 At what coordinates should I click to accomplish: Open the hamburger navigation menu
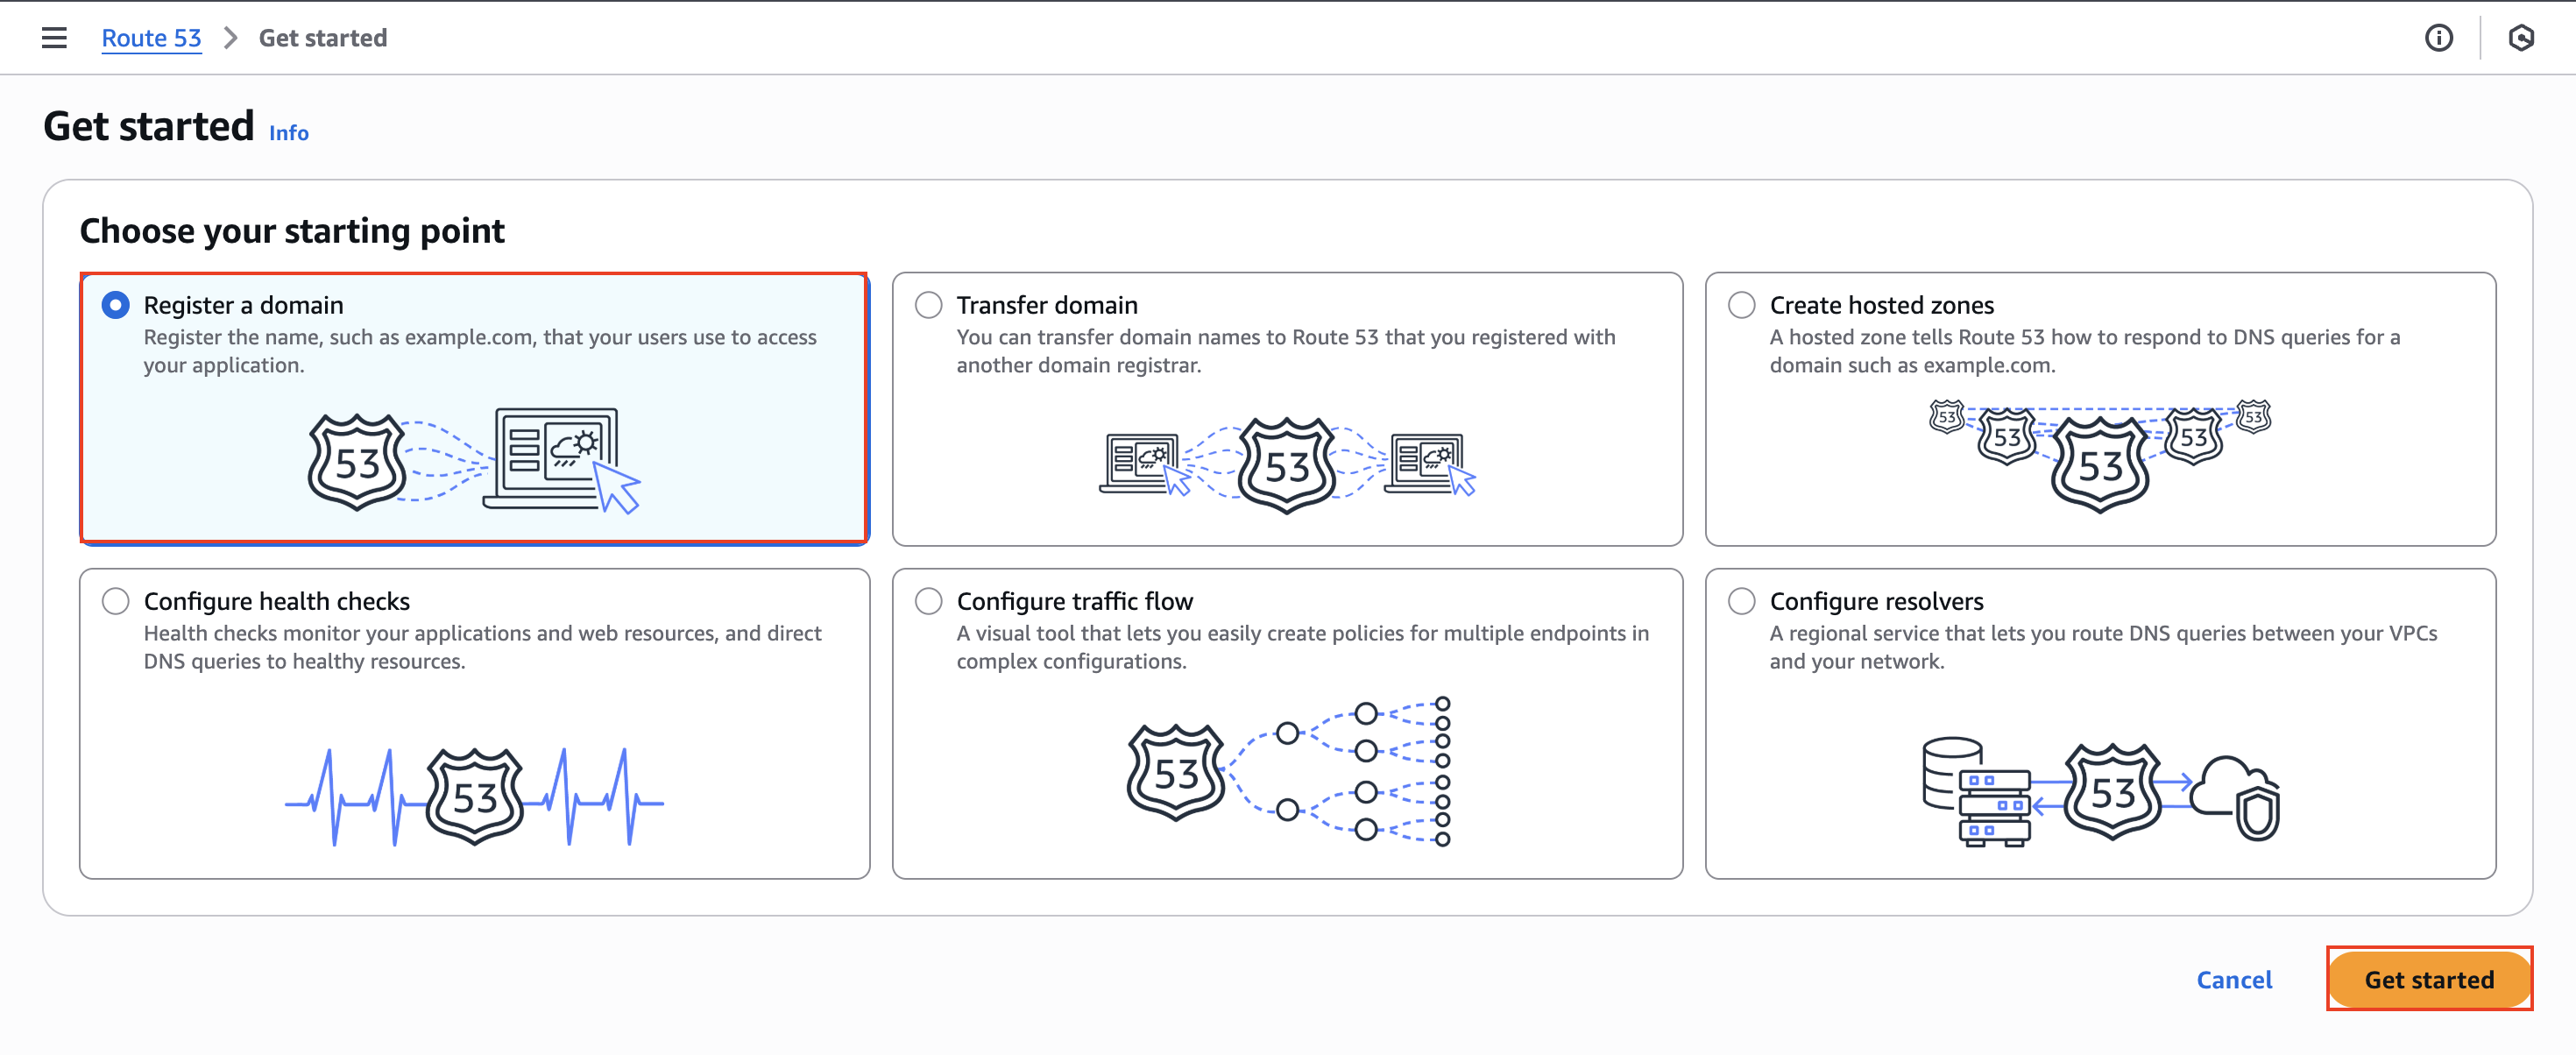[x=54, y=38]
